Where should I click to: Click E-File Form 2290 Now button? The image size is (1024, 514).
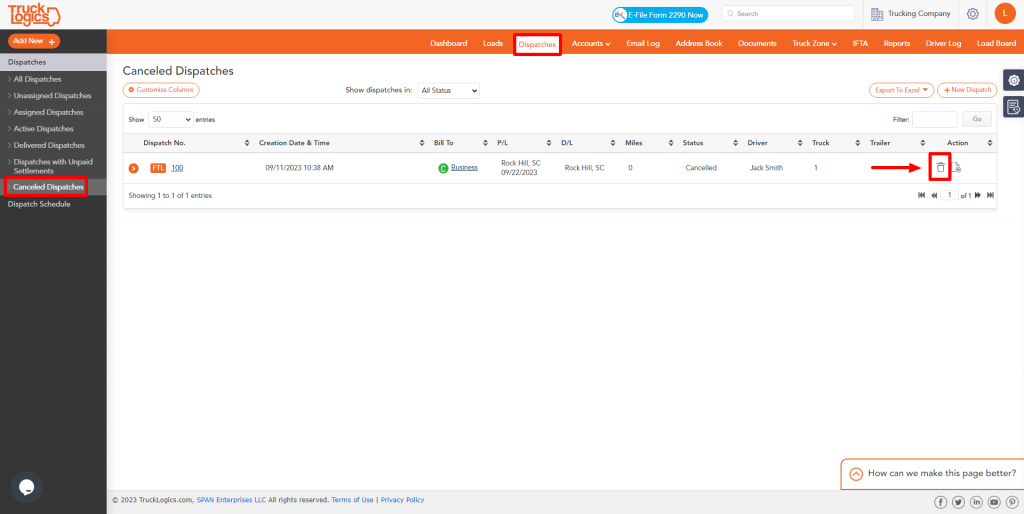(660, 14)
